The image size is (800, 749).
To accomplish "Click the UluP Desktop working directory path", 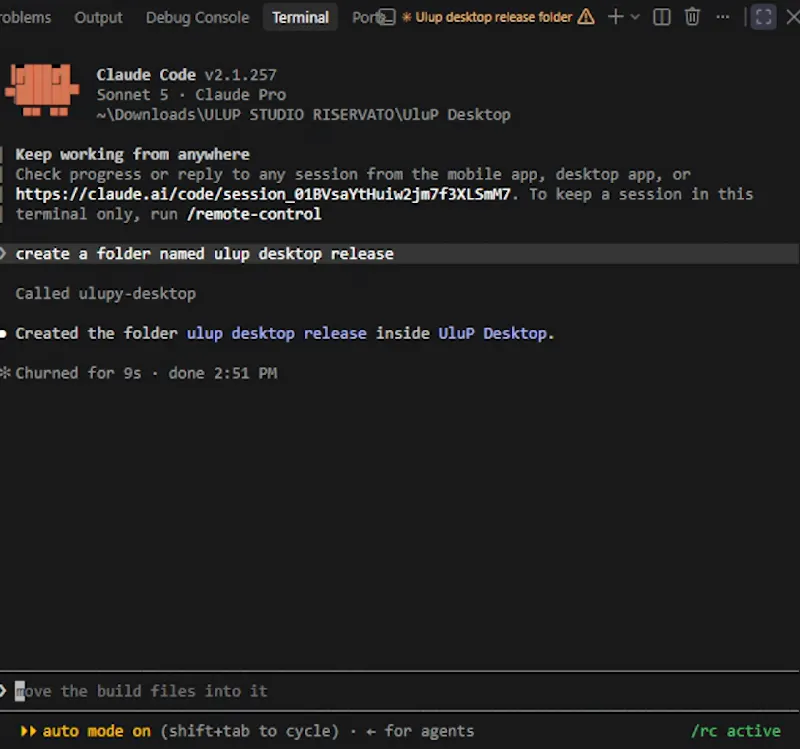I will pyautogui.click(x=304, y=115).
